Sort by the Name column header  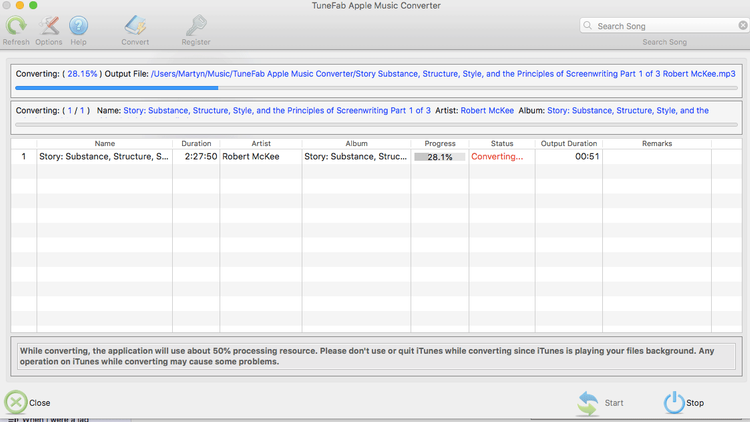click(x=104, y=144)
